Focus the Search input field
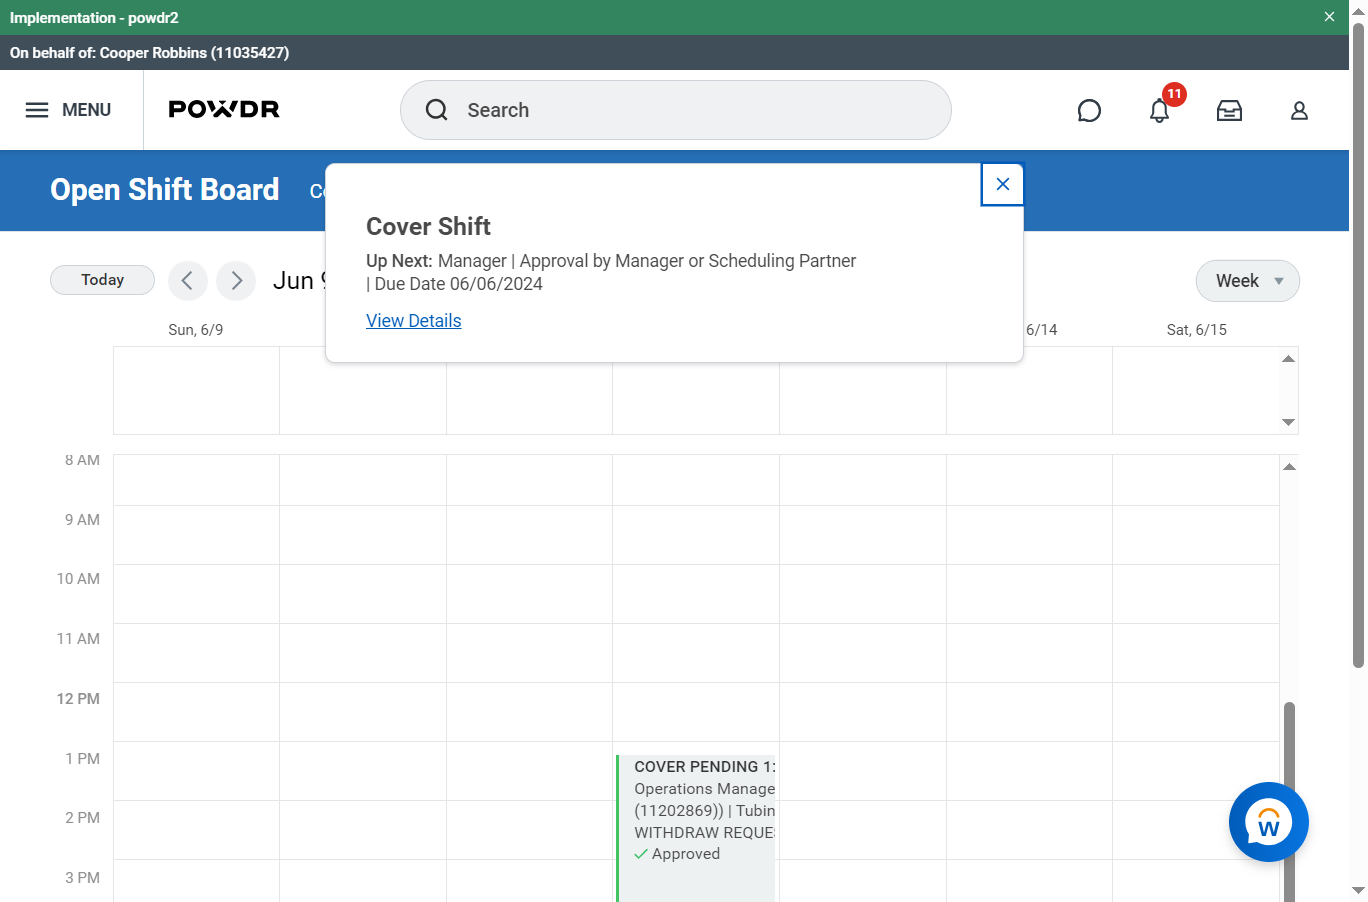 [x=676, y=110]
